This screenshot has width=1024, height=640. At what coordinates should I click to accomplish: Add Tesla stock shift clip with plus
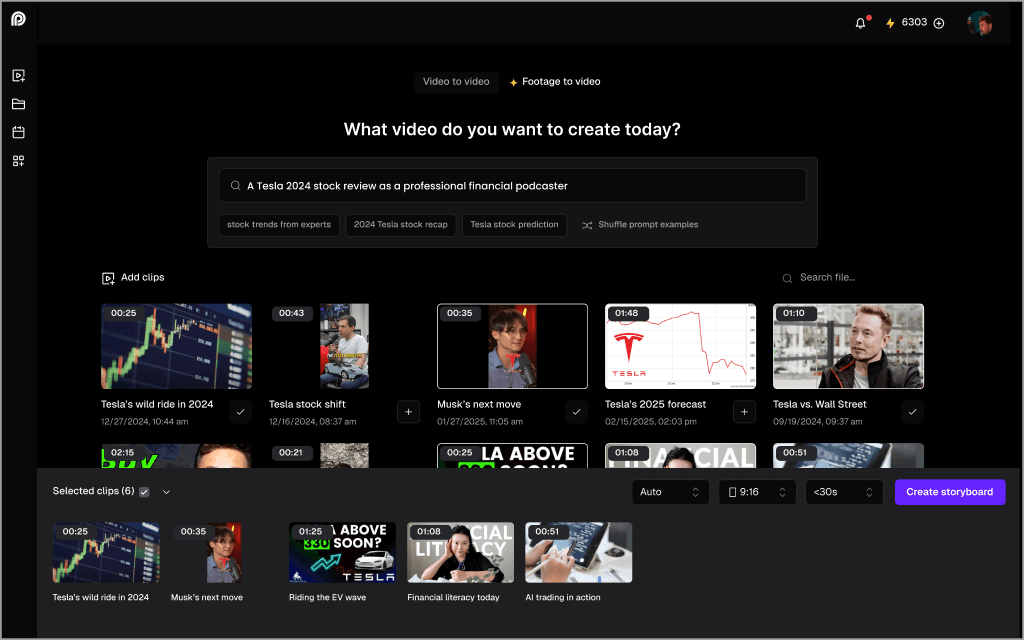click(408, 412)
